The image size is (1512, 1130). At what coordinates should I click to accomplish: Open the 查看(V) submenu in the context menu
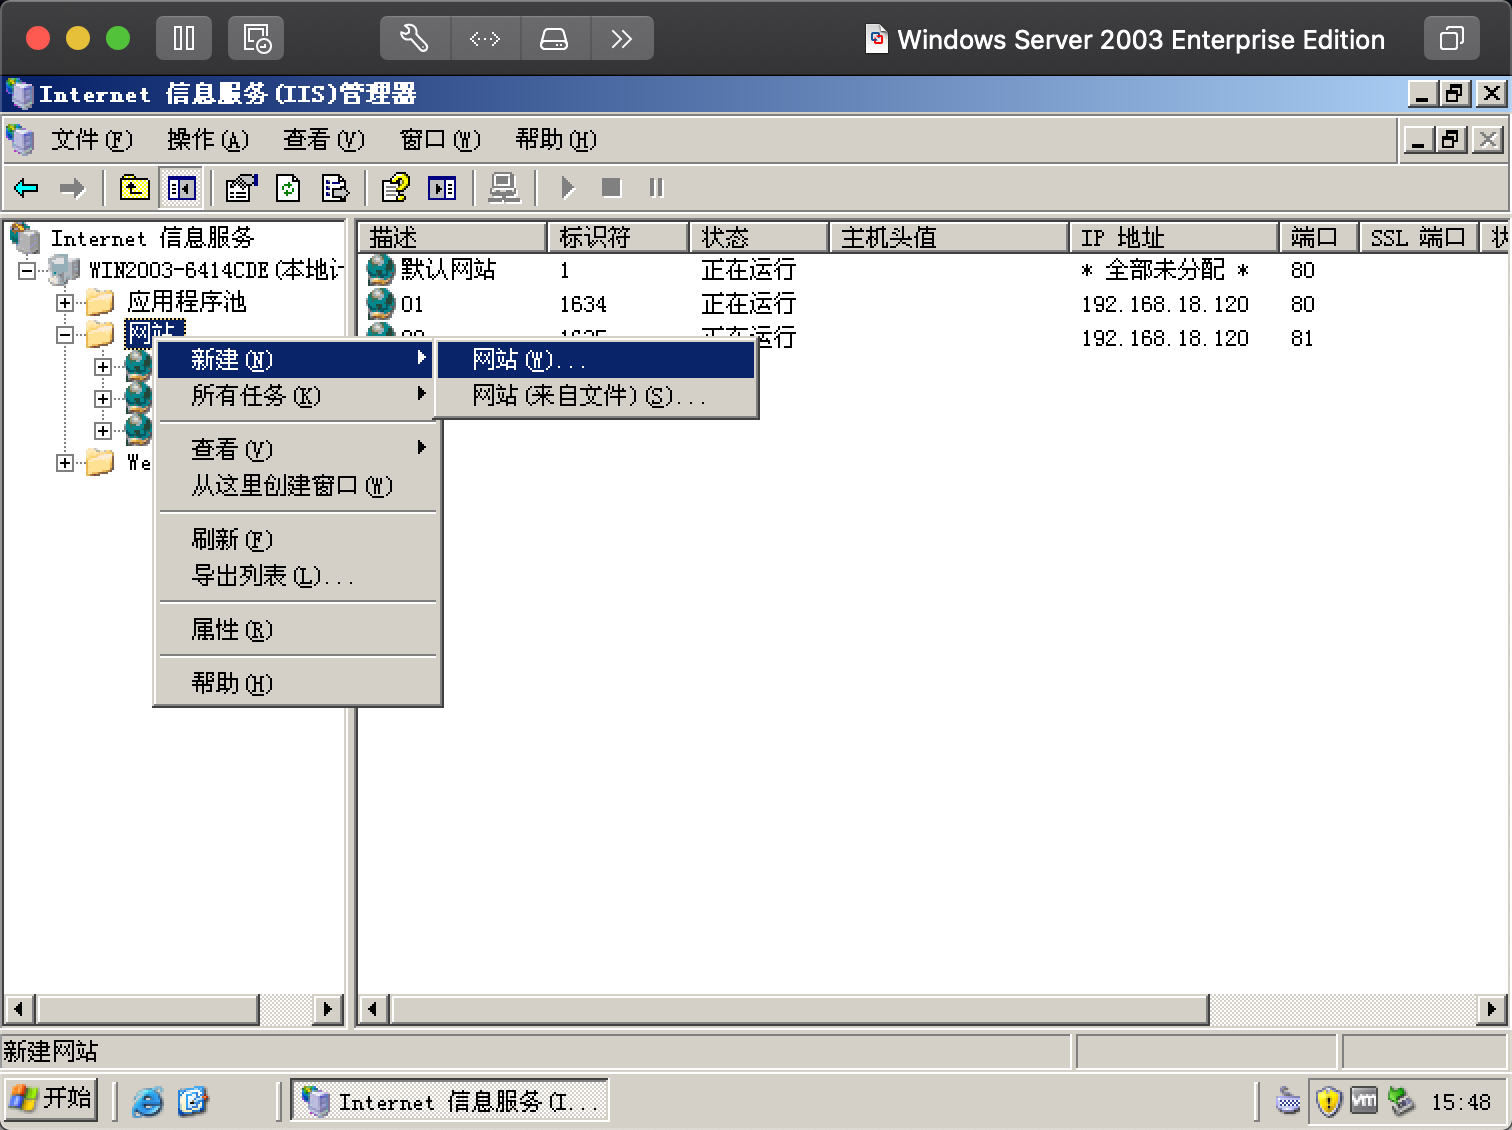point(296,449)
